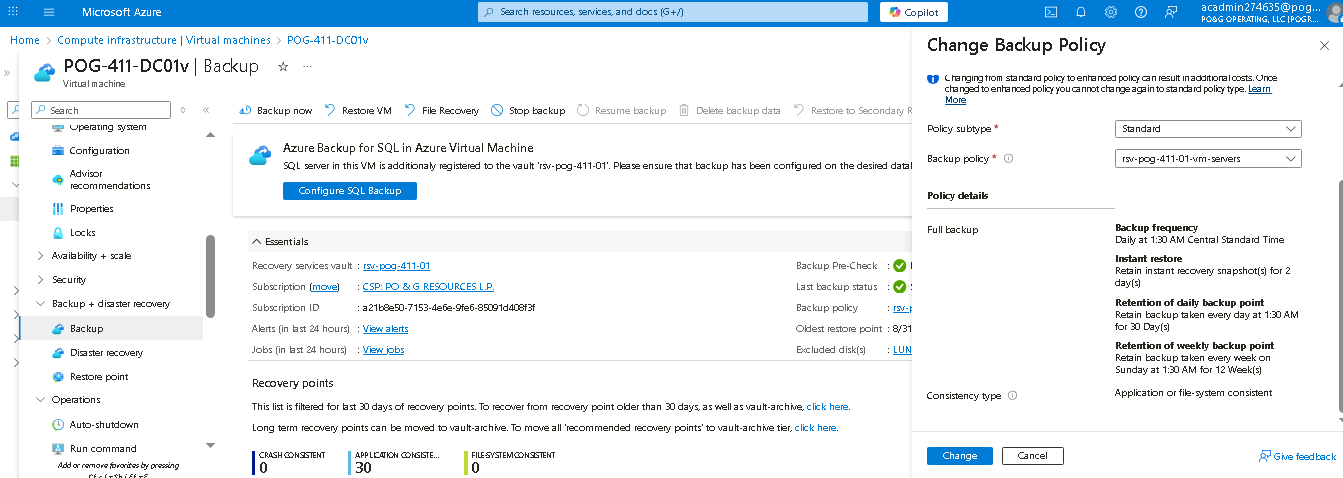Open the Backup policy dropdown
The image size is (1343, 478).
(1207, 158)
